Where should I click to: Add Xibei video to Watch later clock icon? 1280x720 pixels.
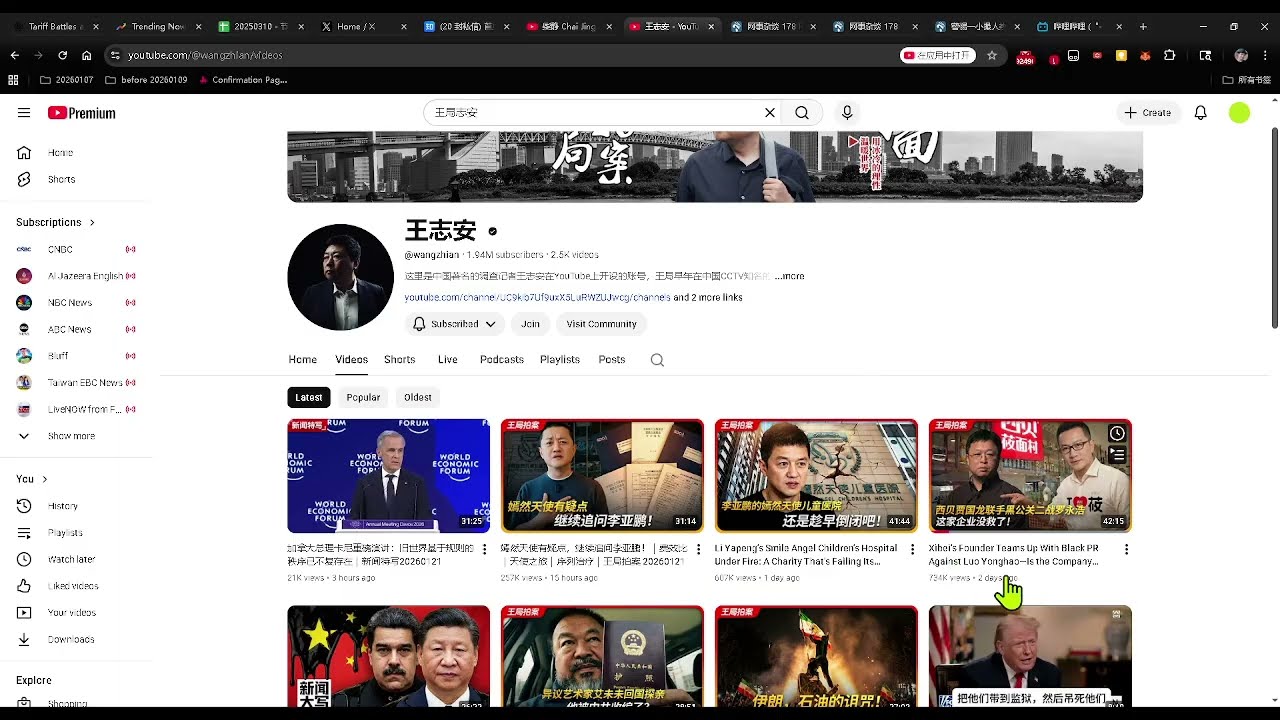1117,433
